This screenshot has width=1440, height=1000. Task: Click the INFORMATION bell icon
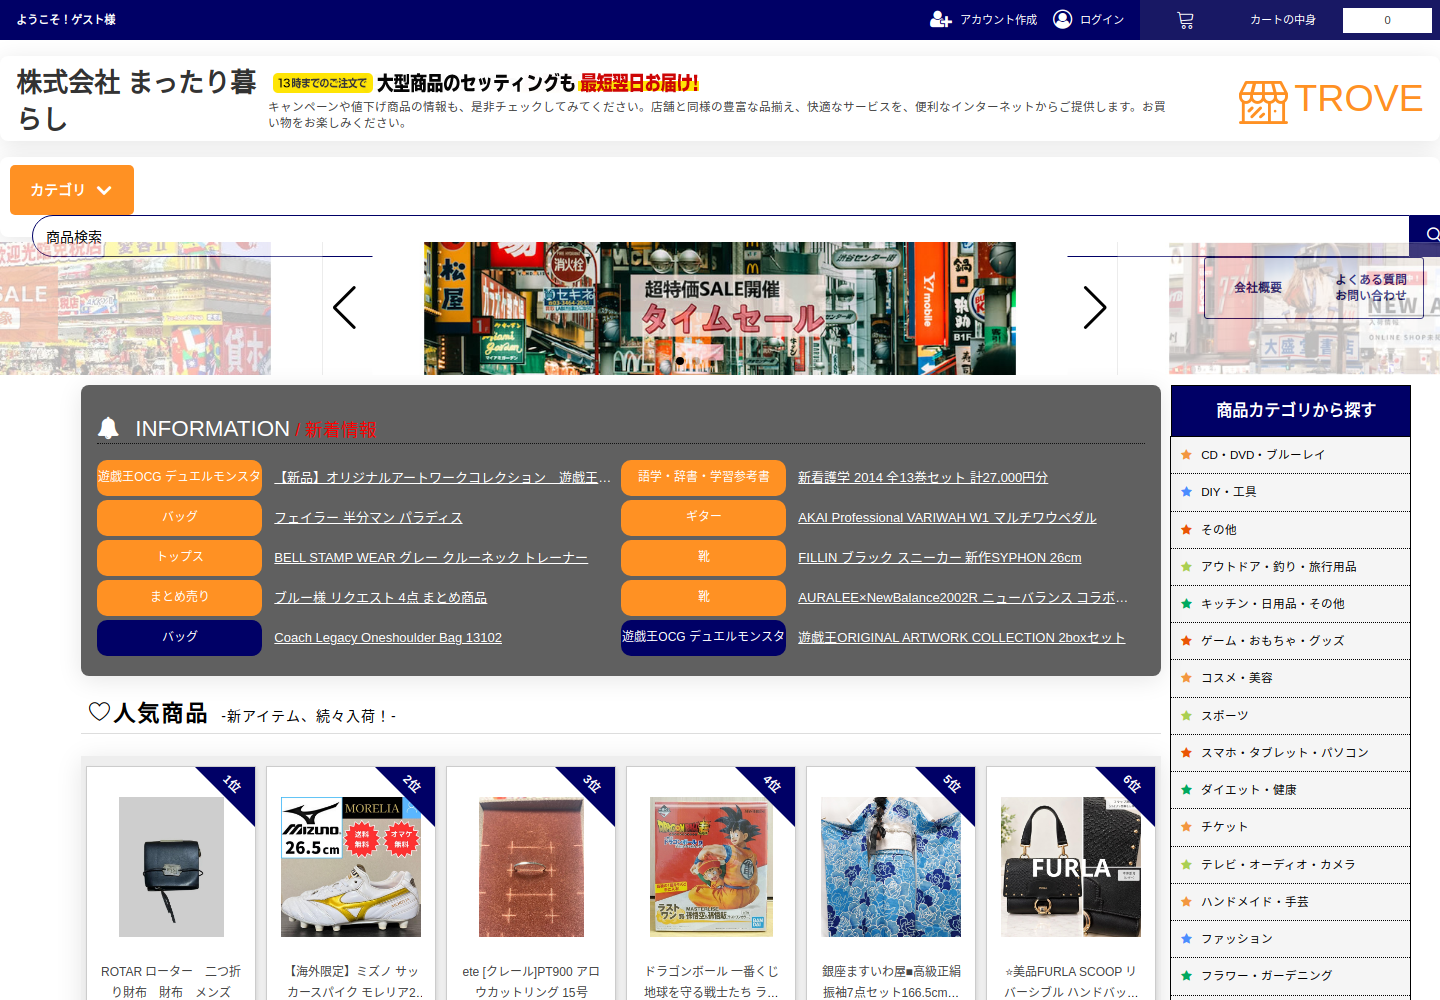point(108,428)
